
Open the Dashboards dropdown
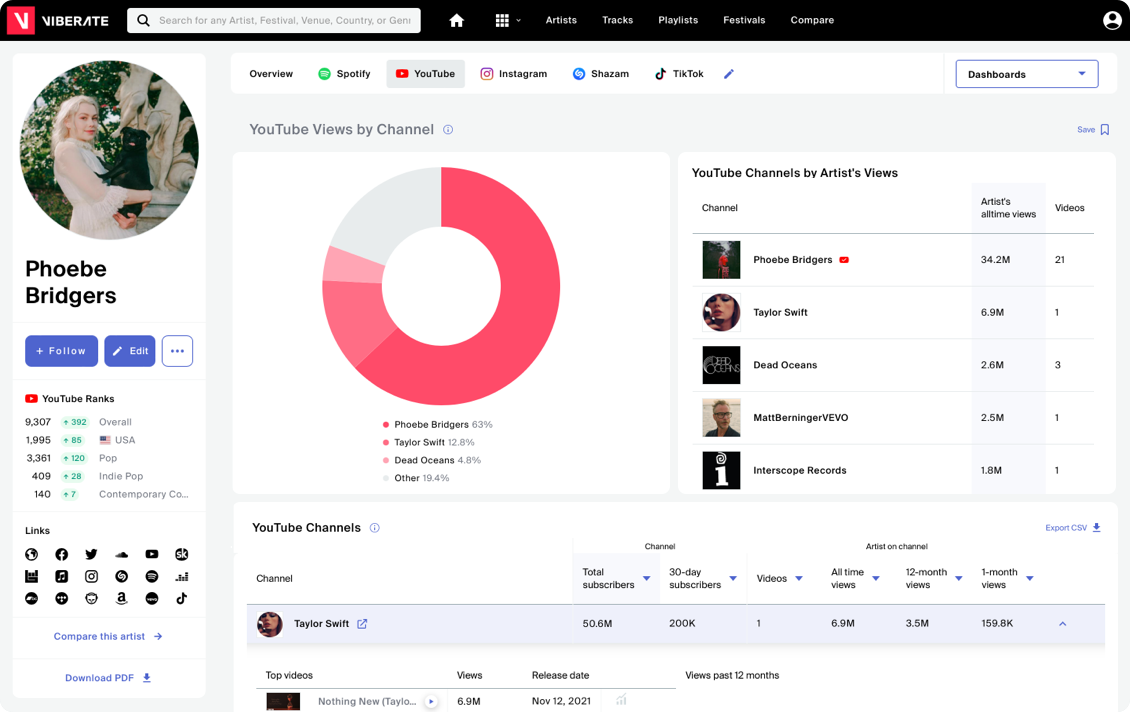[x=1027, y=74]
